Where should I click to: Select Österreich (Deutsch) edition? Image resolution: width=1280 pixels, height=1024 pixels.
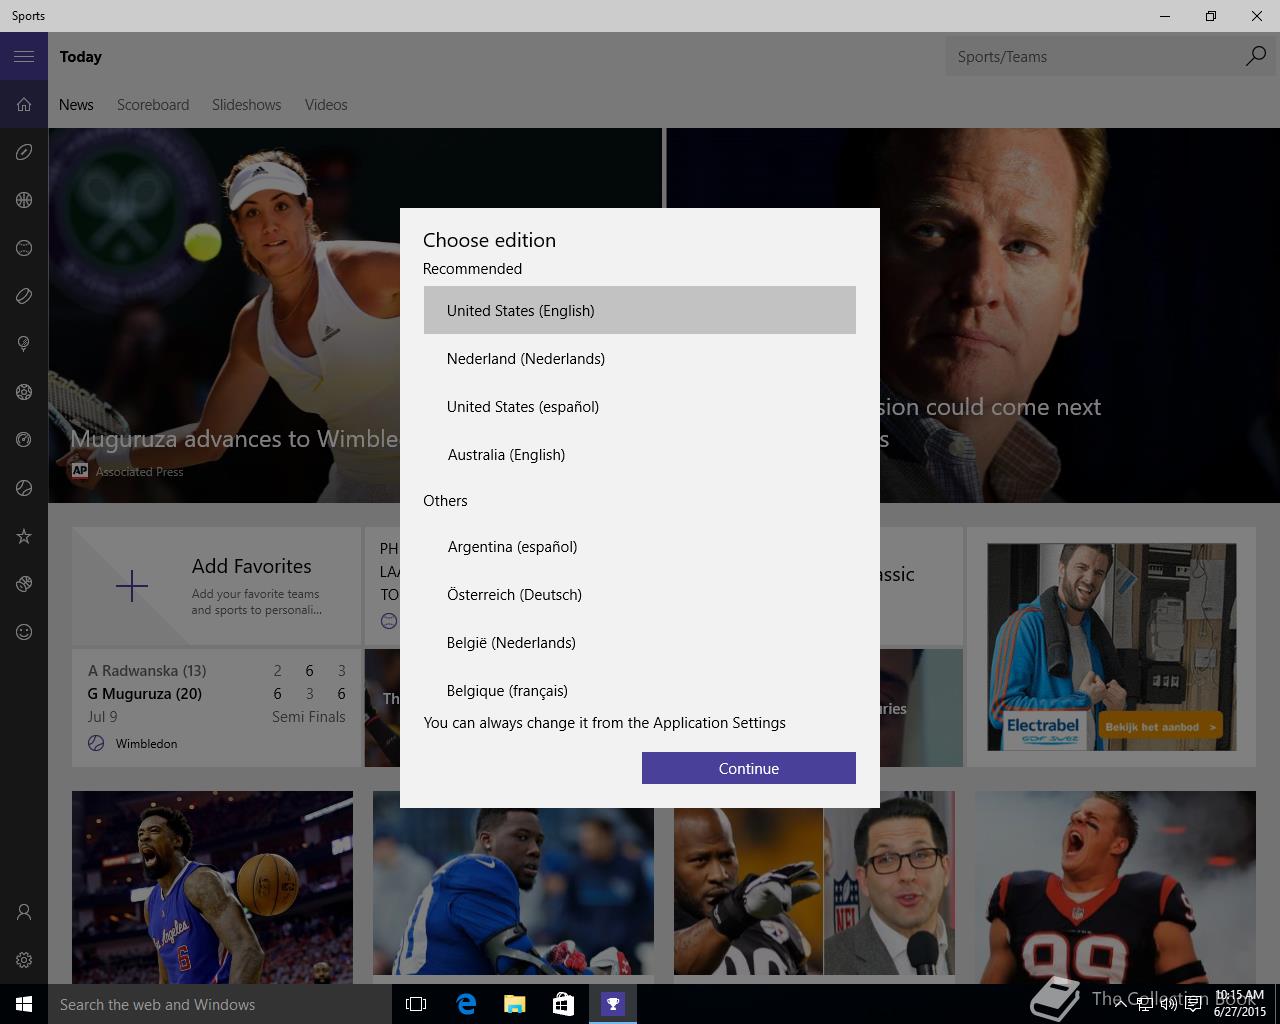[640, 594]
